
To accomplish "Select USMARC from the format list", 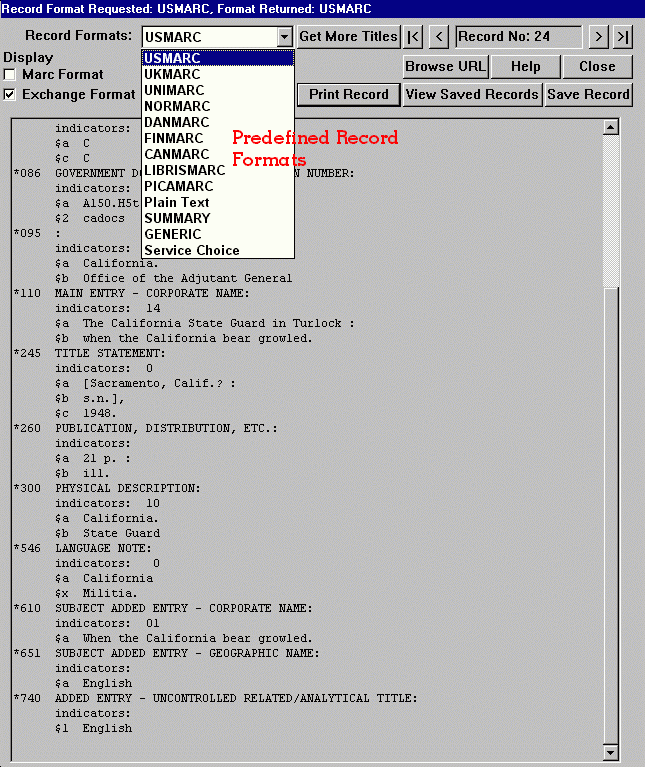I will point(218,58).
